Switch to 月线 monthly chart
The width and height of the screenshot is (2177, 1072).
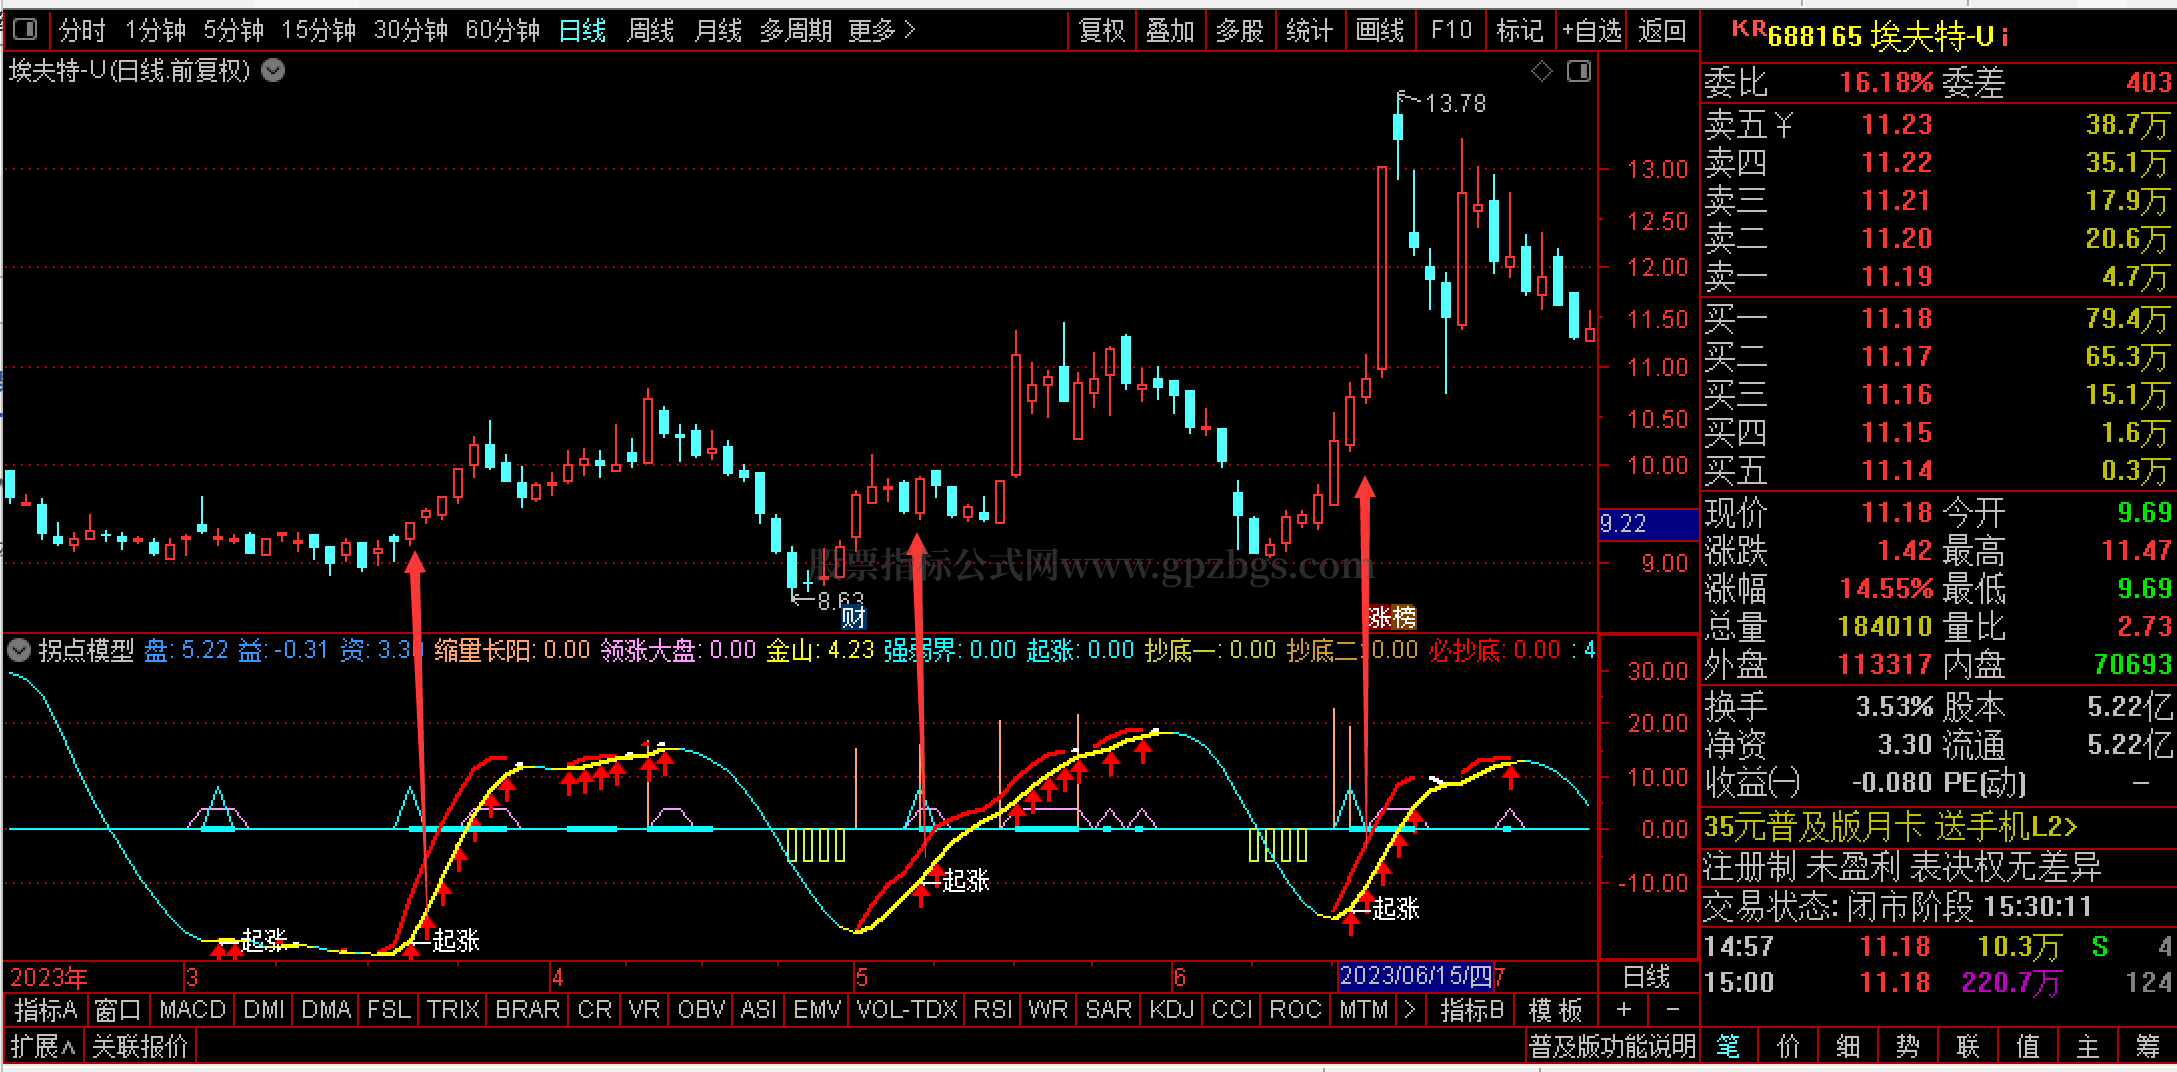[719, 31]
